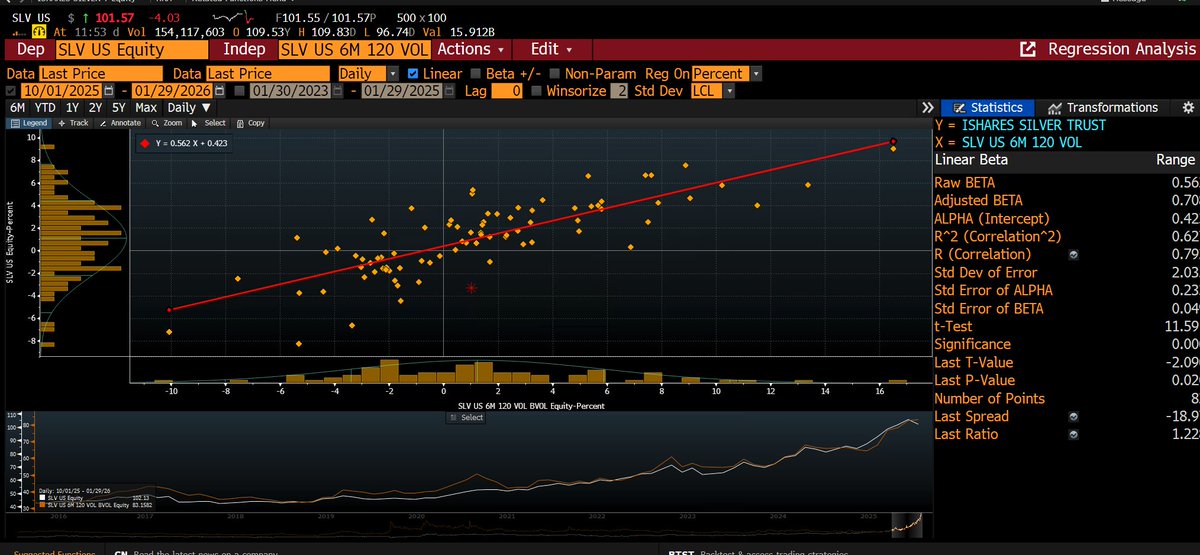
Task: Click the R^2 (Correlation^2) row
Action: pos(1066,237)
